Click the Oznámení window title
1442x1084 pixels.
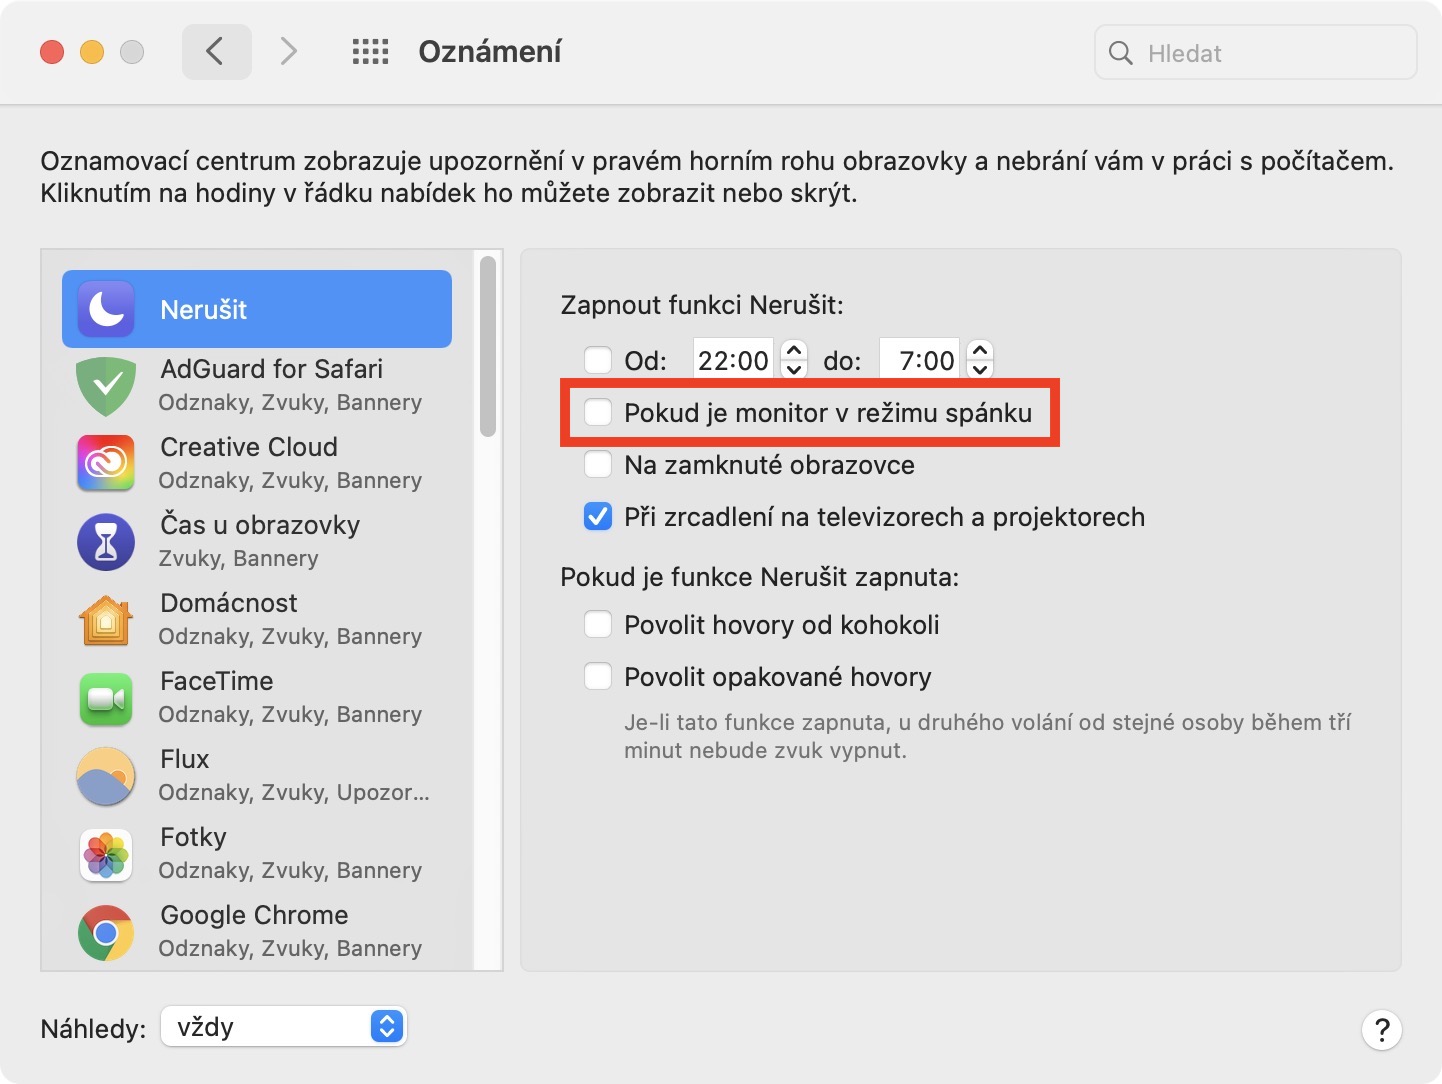point(490,52)
